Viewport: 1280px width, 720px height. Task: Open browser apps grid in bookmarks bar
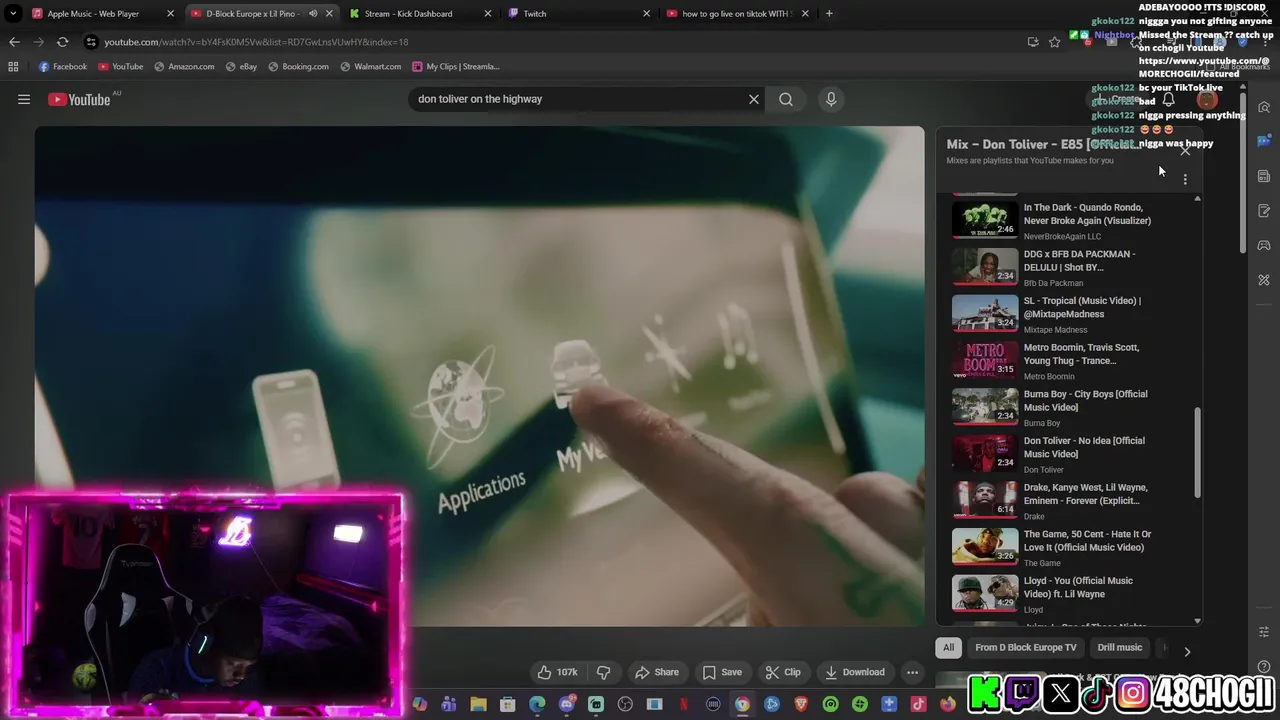tap(13, 66)
